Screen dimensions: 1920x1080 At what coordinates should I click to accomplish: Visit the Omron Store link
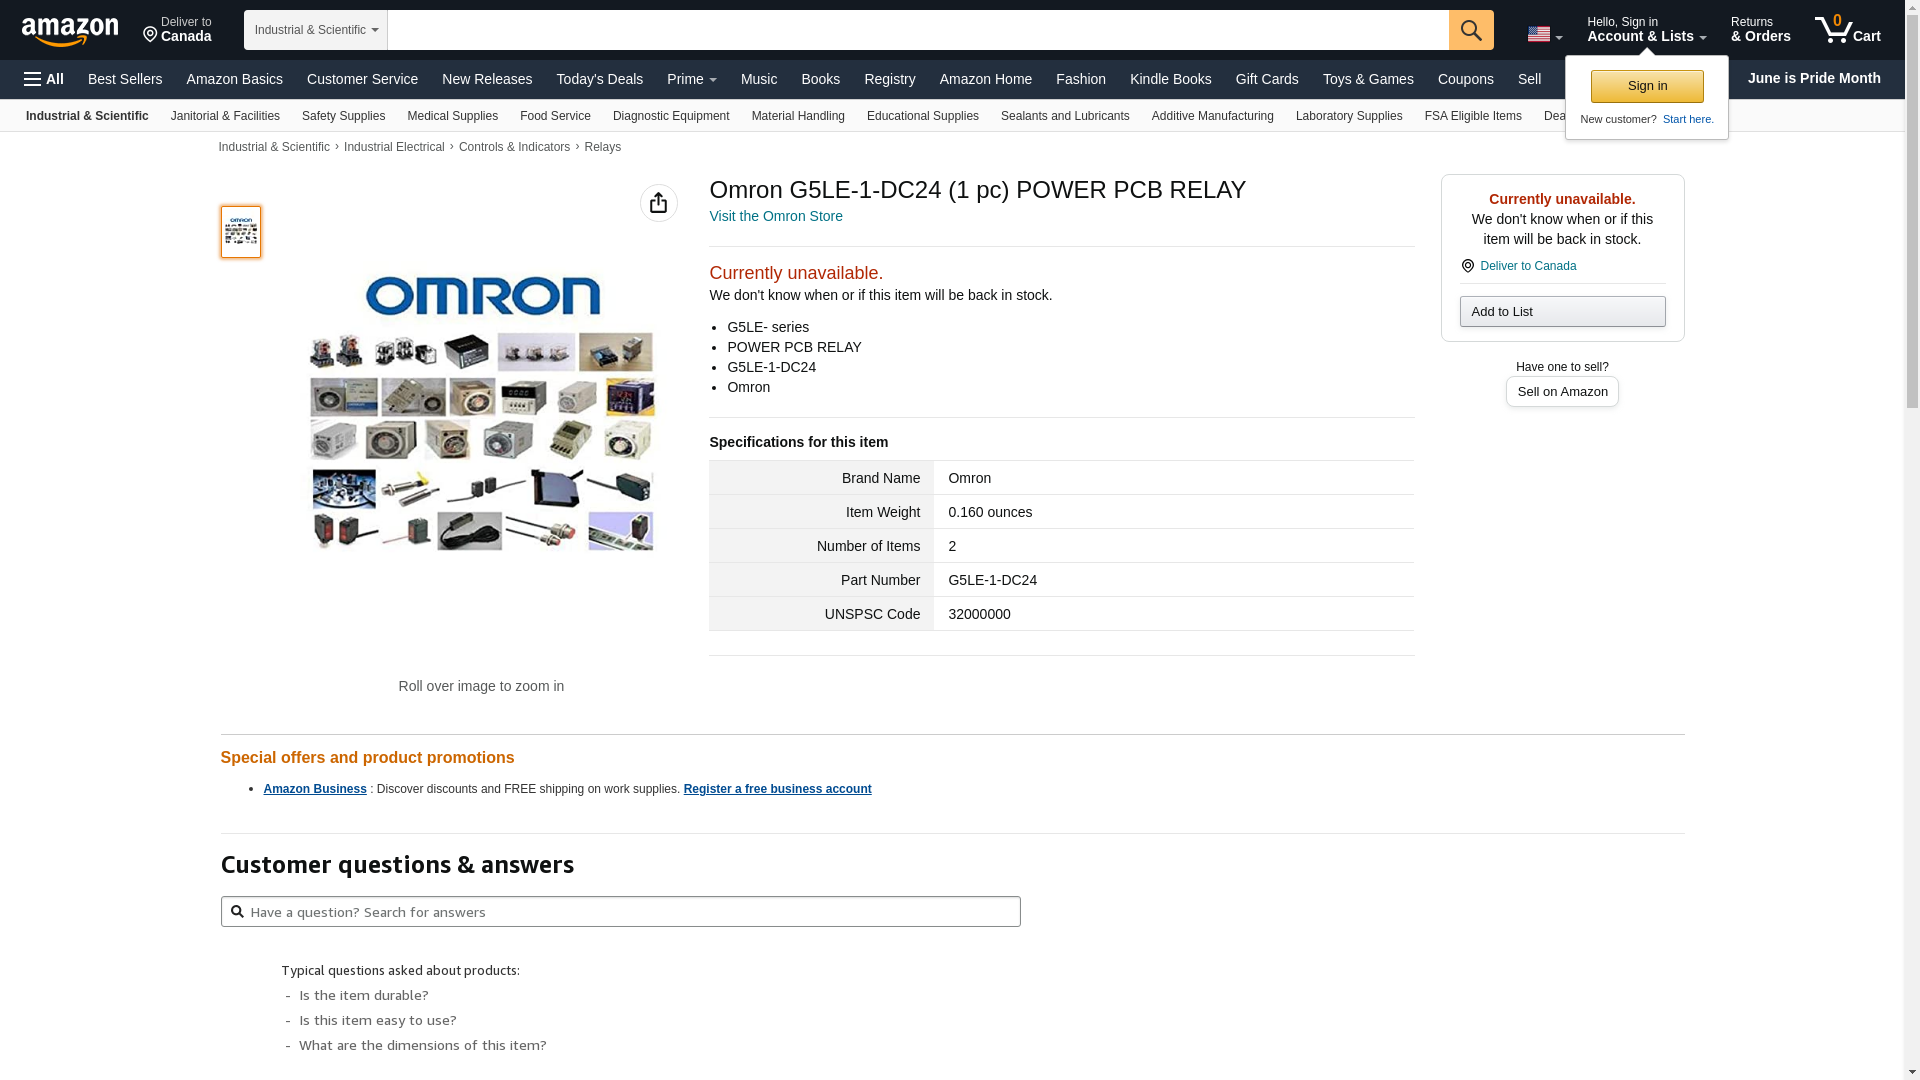pos(776,216)
